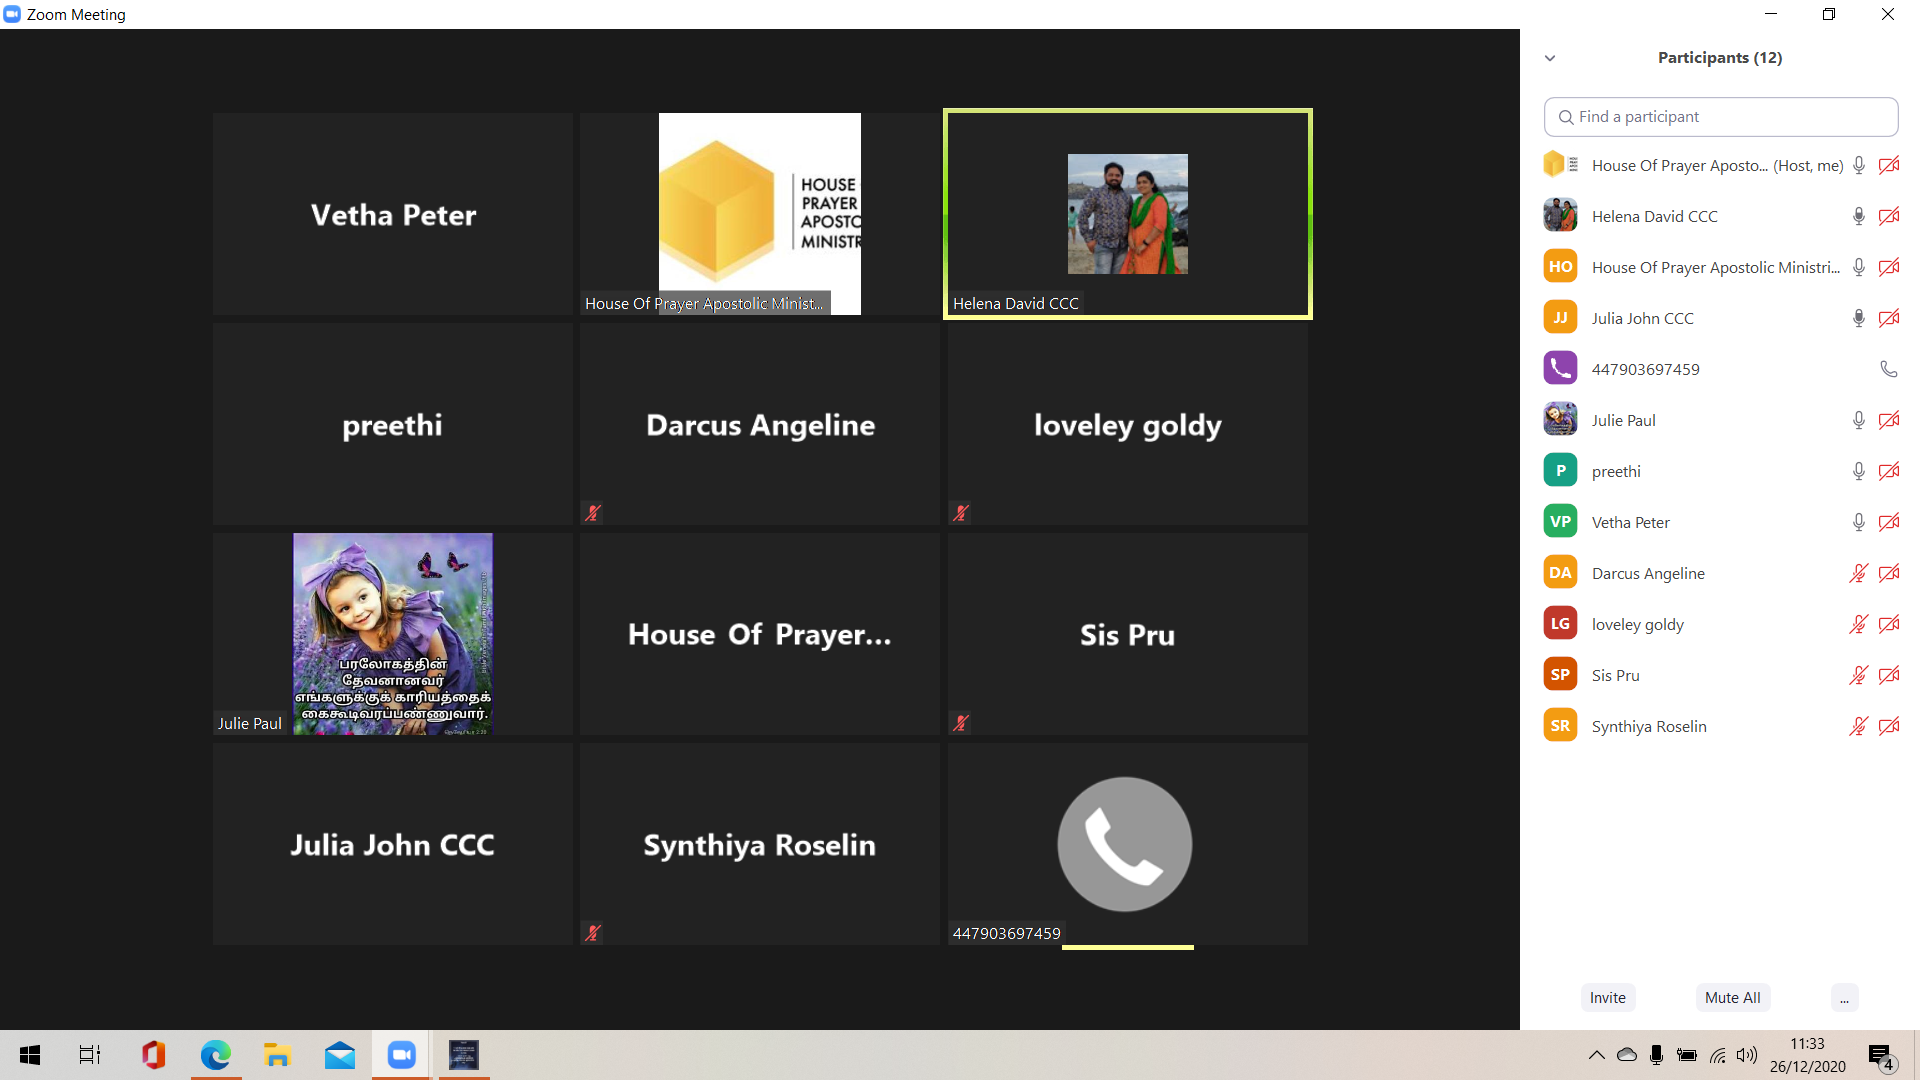
Task: Click the phone icon for 447903697459
Action: tap(1888, 369)
